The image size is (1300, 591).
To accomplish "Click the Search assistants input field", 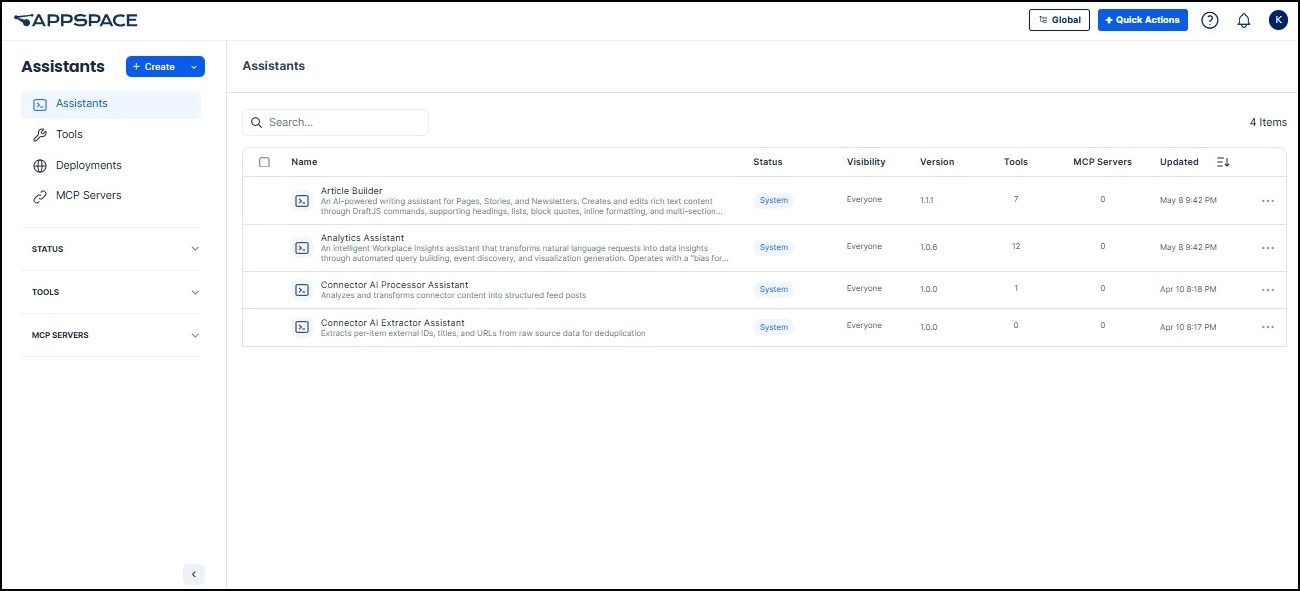I will coord(335,122).
